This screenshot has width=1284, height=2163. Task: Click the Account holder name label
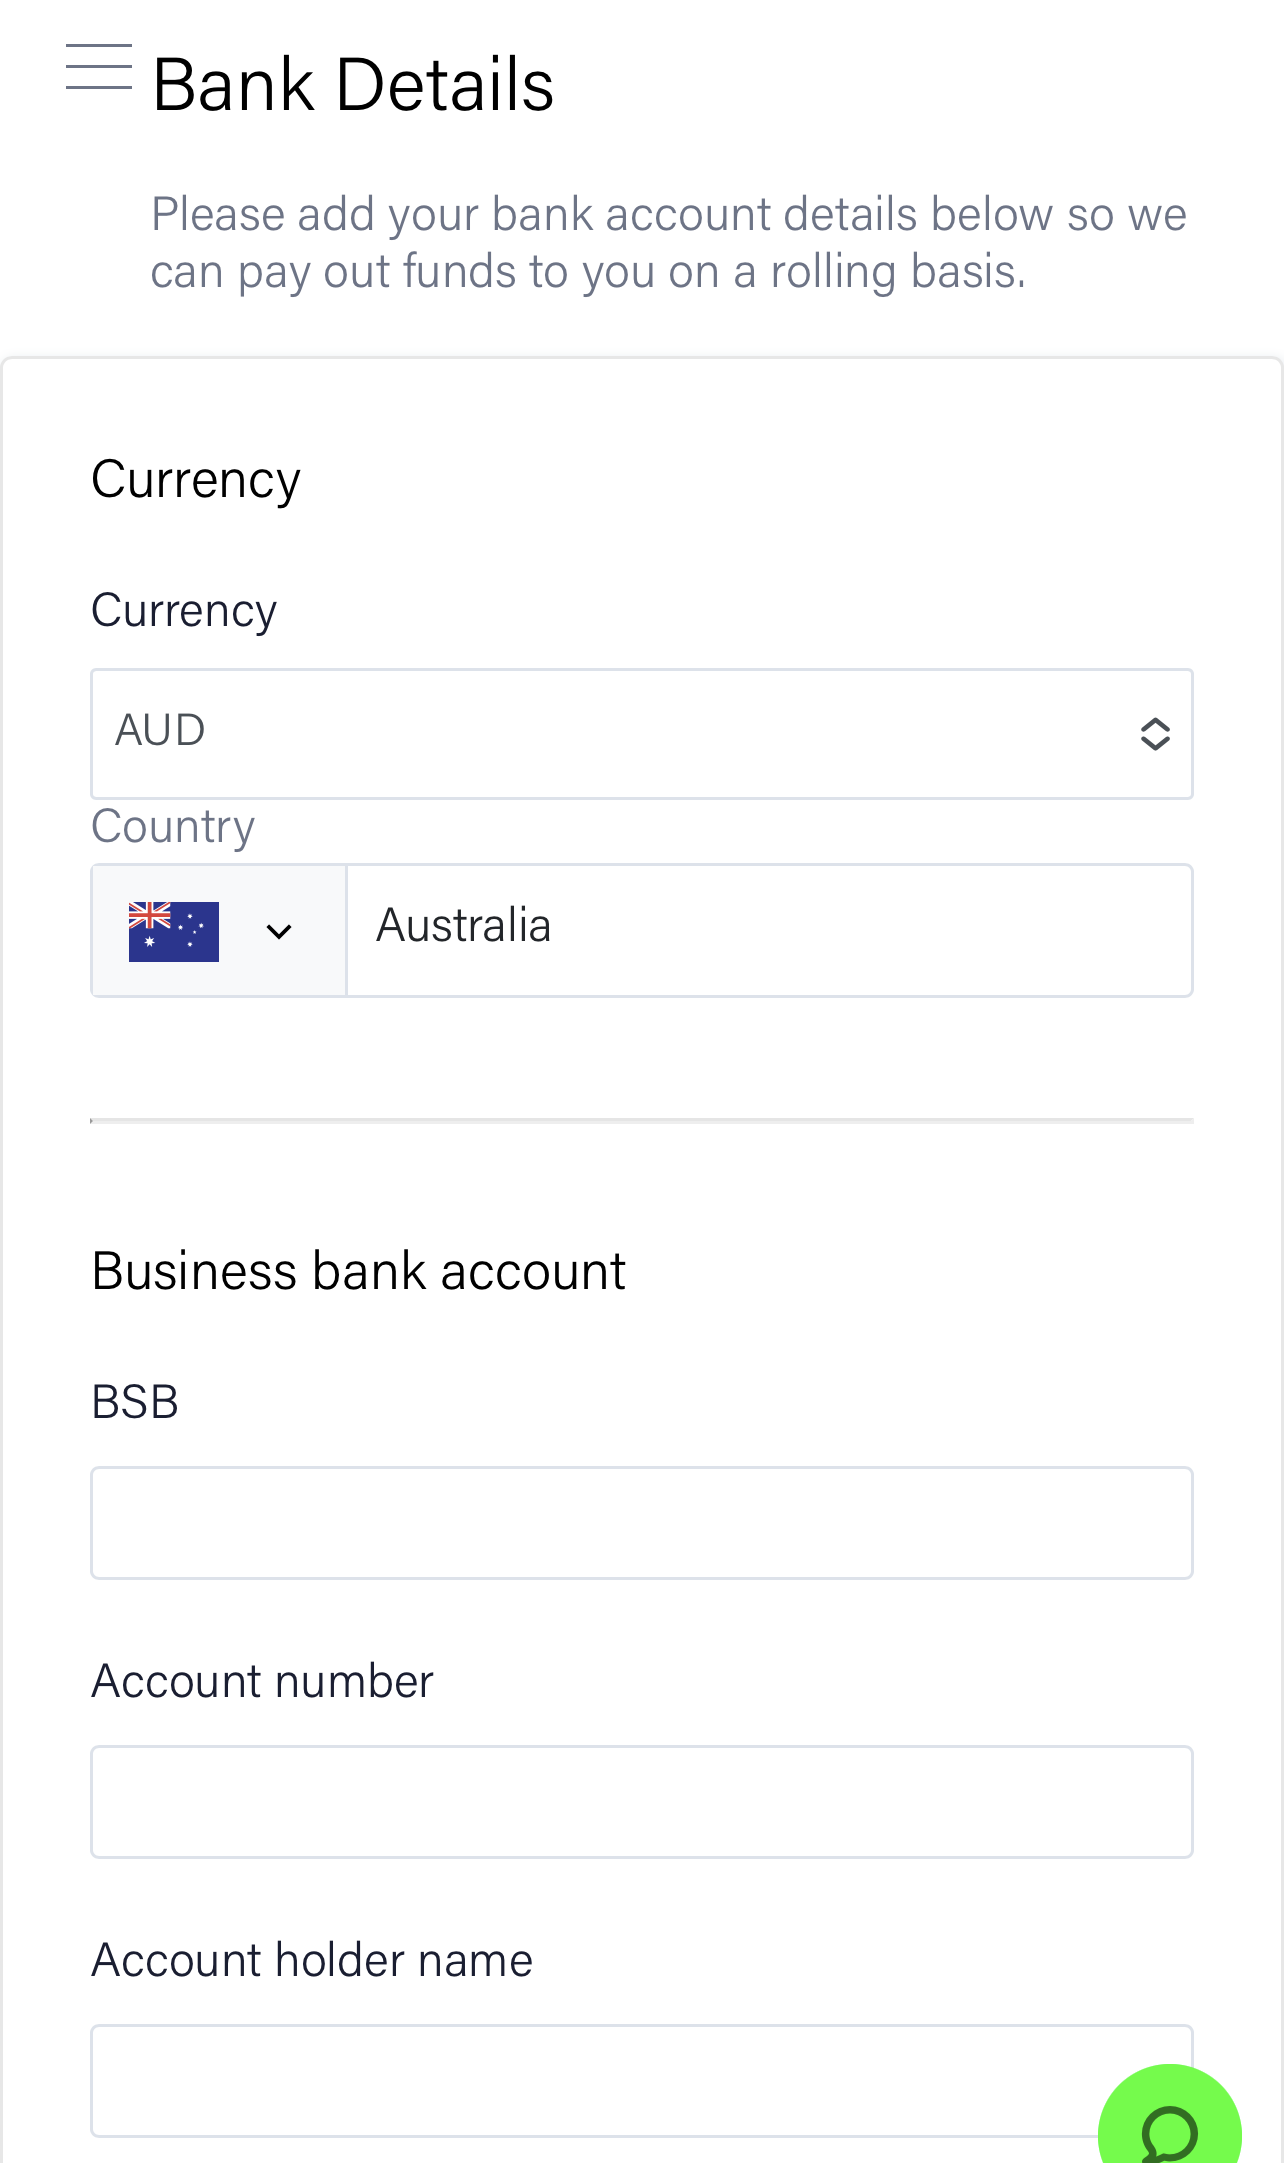tap(312, 1960)
